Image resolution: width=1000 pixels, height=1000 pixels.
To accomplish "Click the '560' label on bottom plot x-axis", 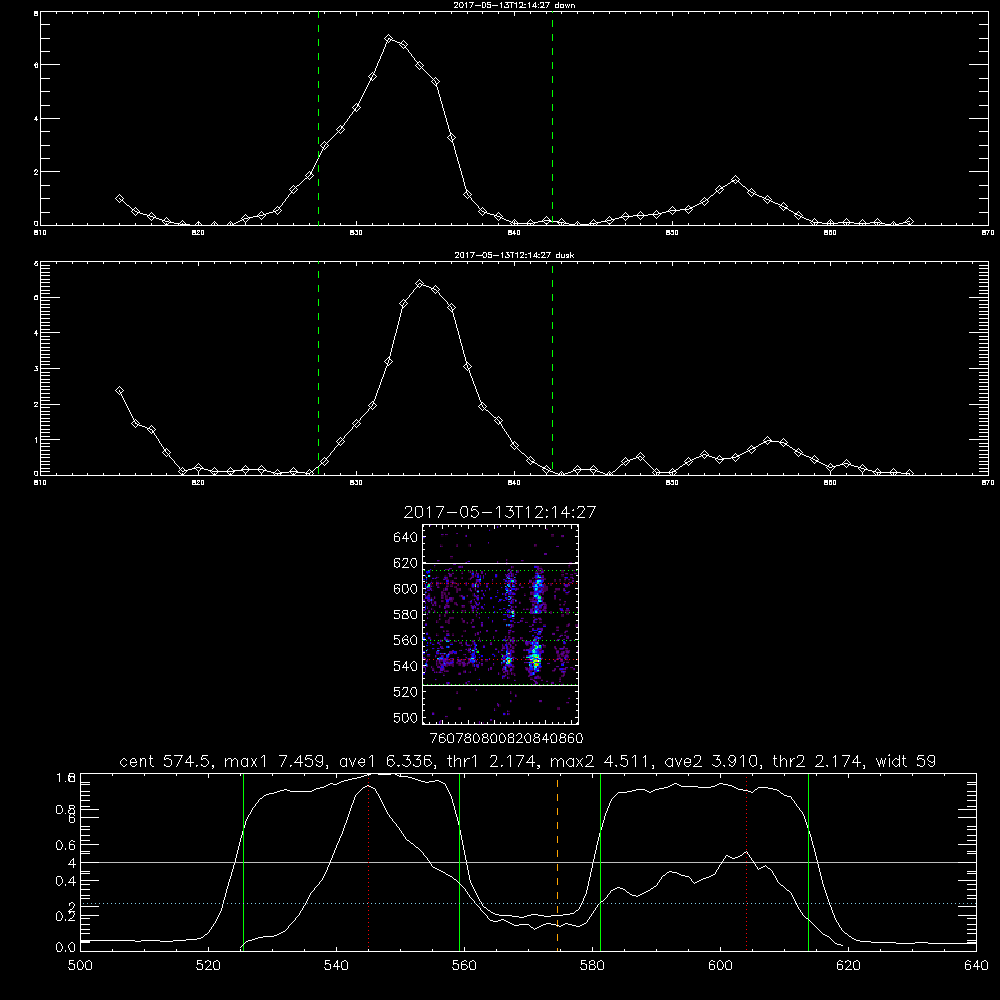I will [464, 966].
